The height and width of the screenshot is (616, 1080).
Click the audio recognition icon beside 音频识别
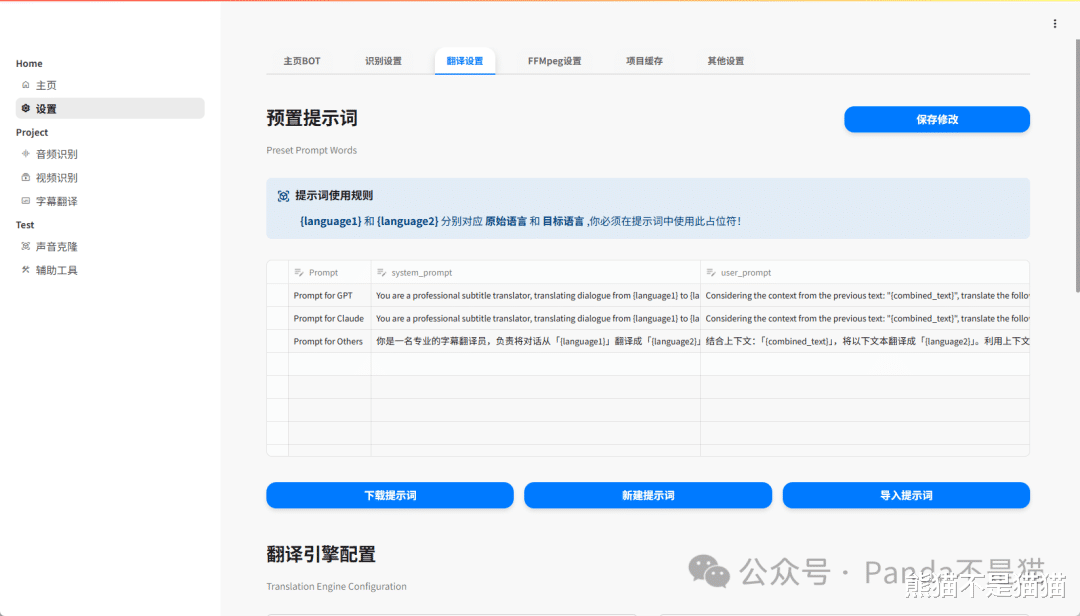coord(25,154)
